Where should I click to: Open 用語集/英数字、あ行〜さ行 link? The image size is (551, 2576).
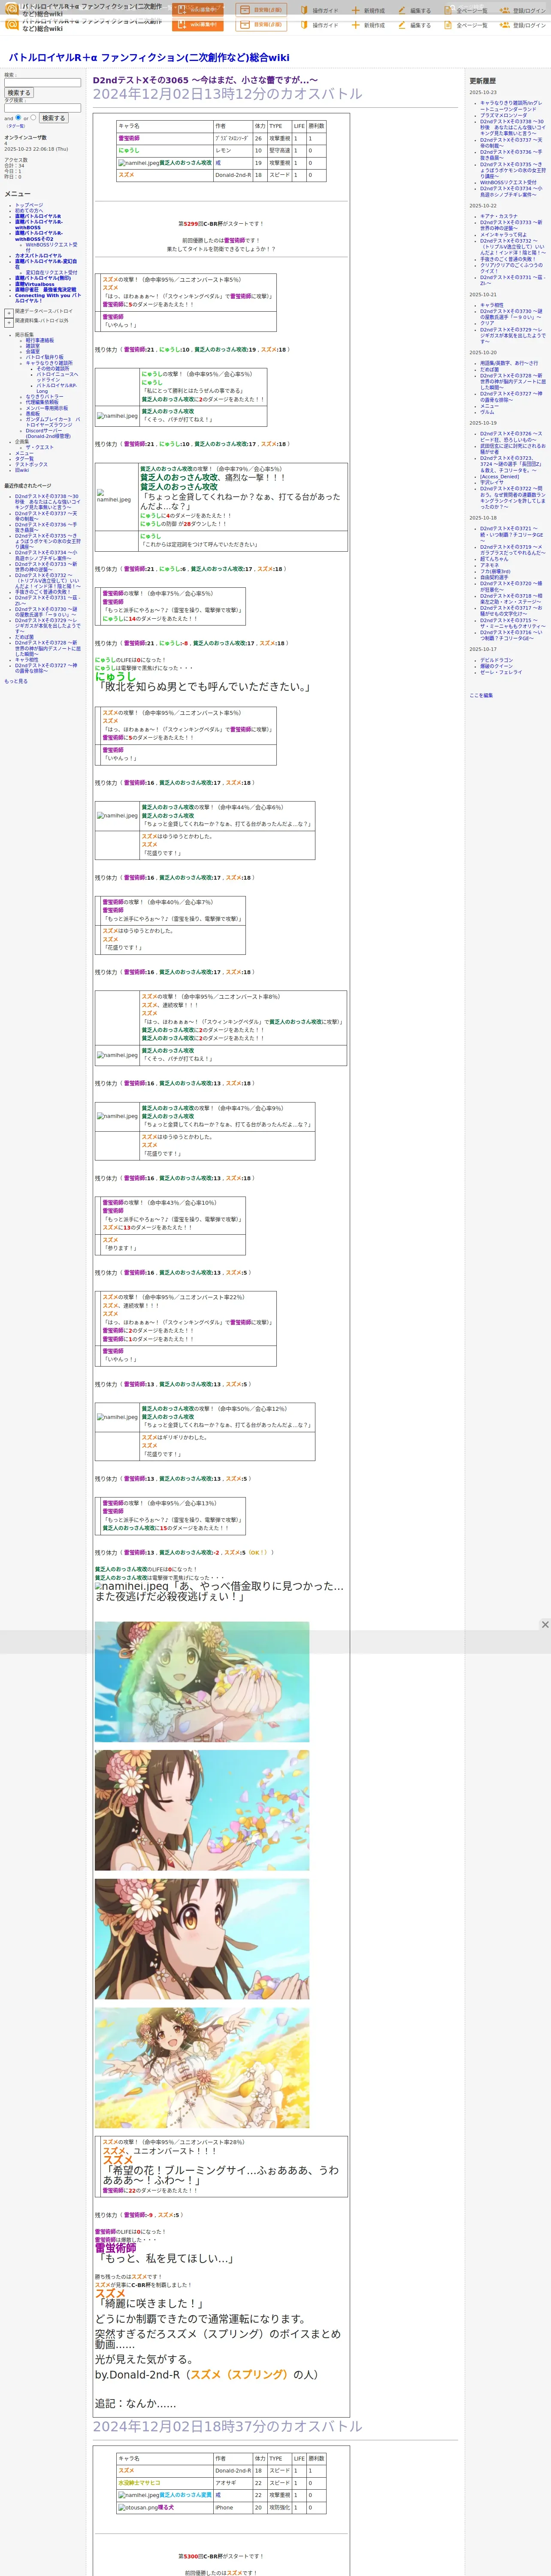(x=509, y=363)
